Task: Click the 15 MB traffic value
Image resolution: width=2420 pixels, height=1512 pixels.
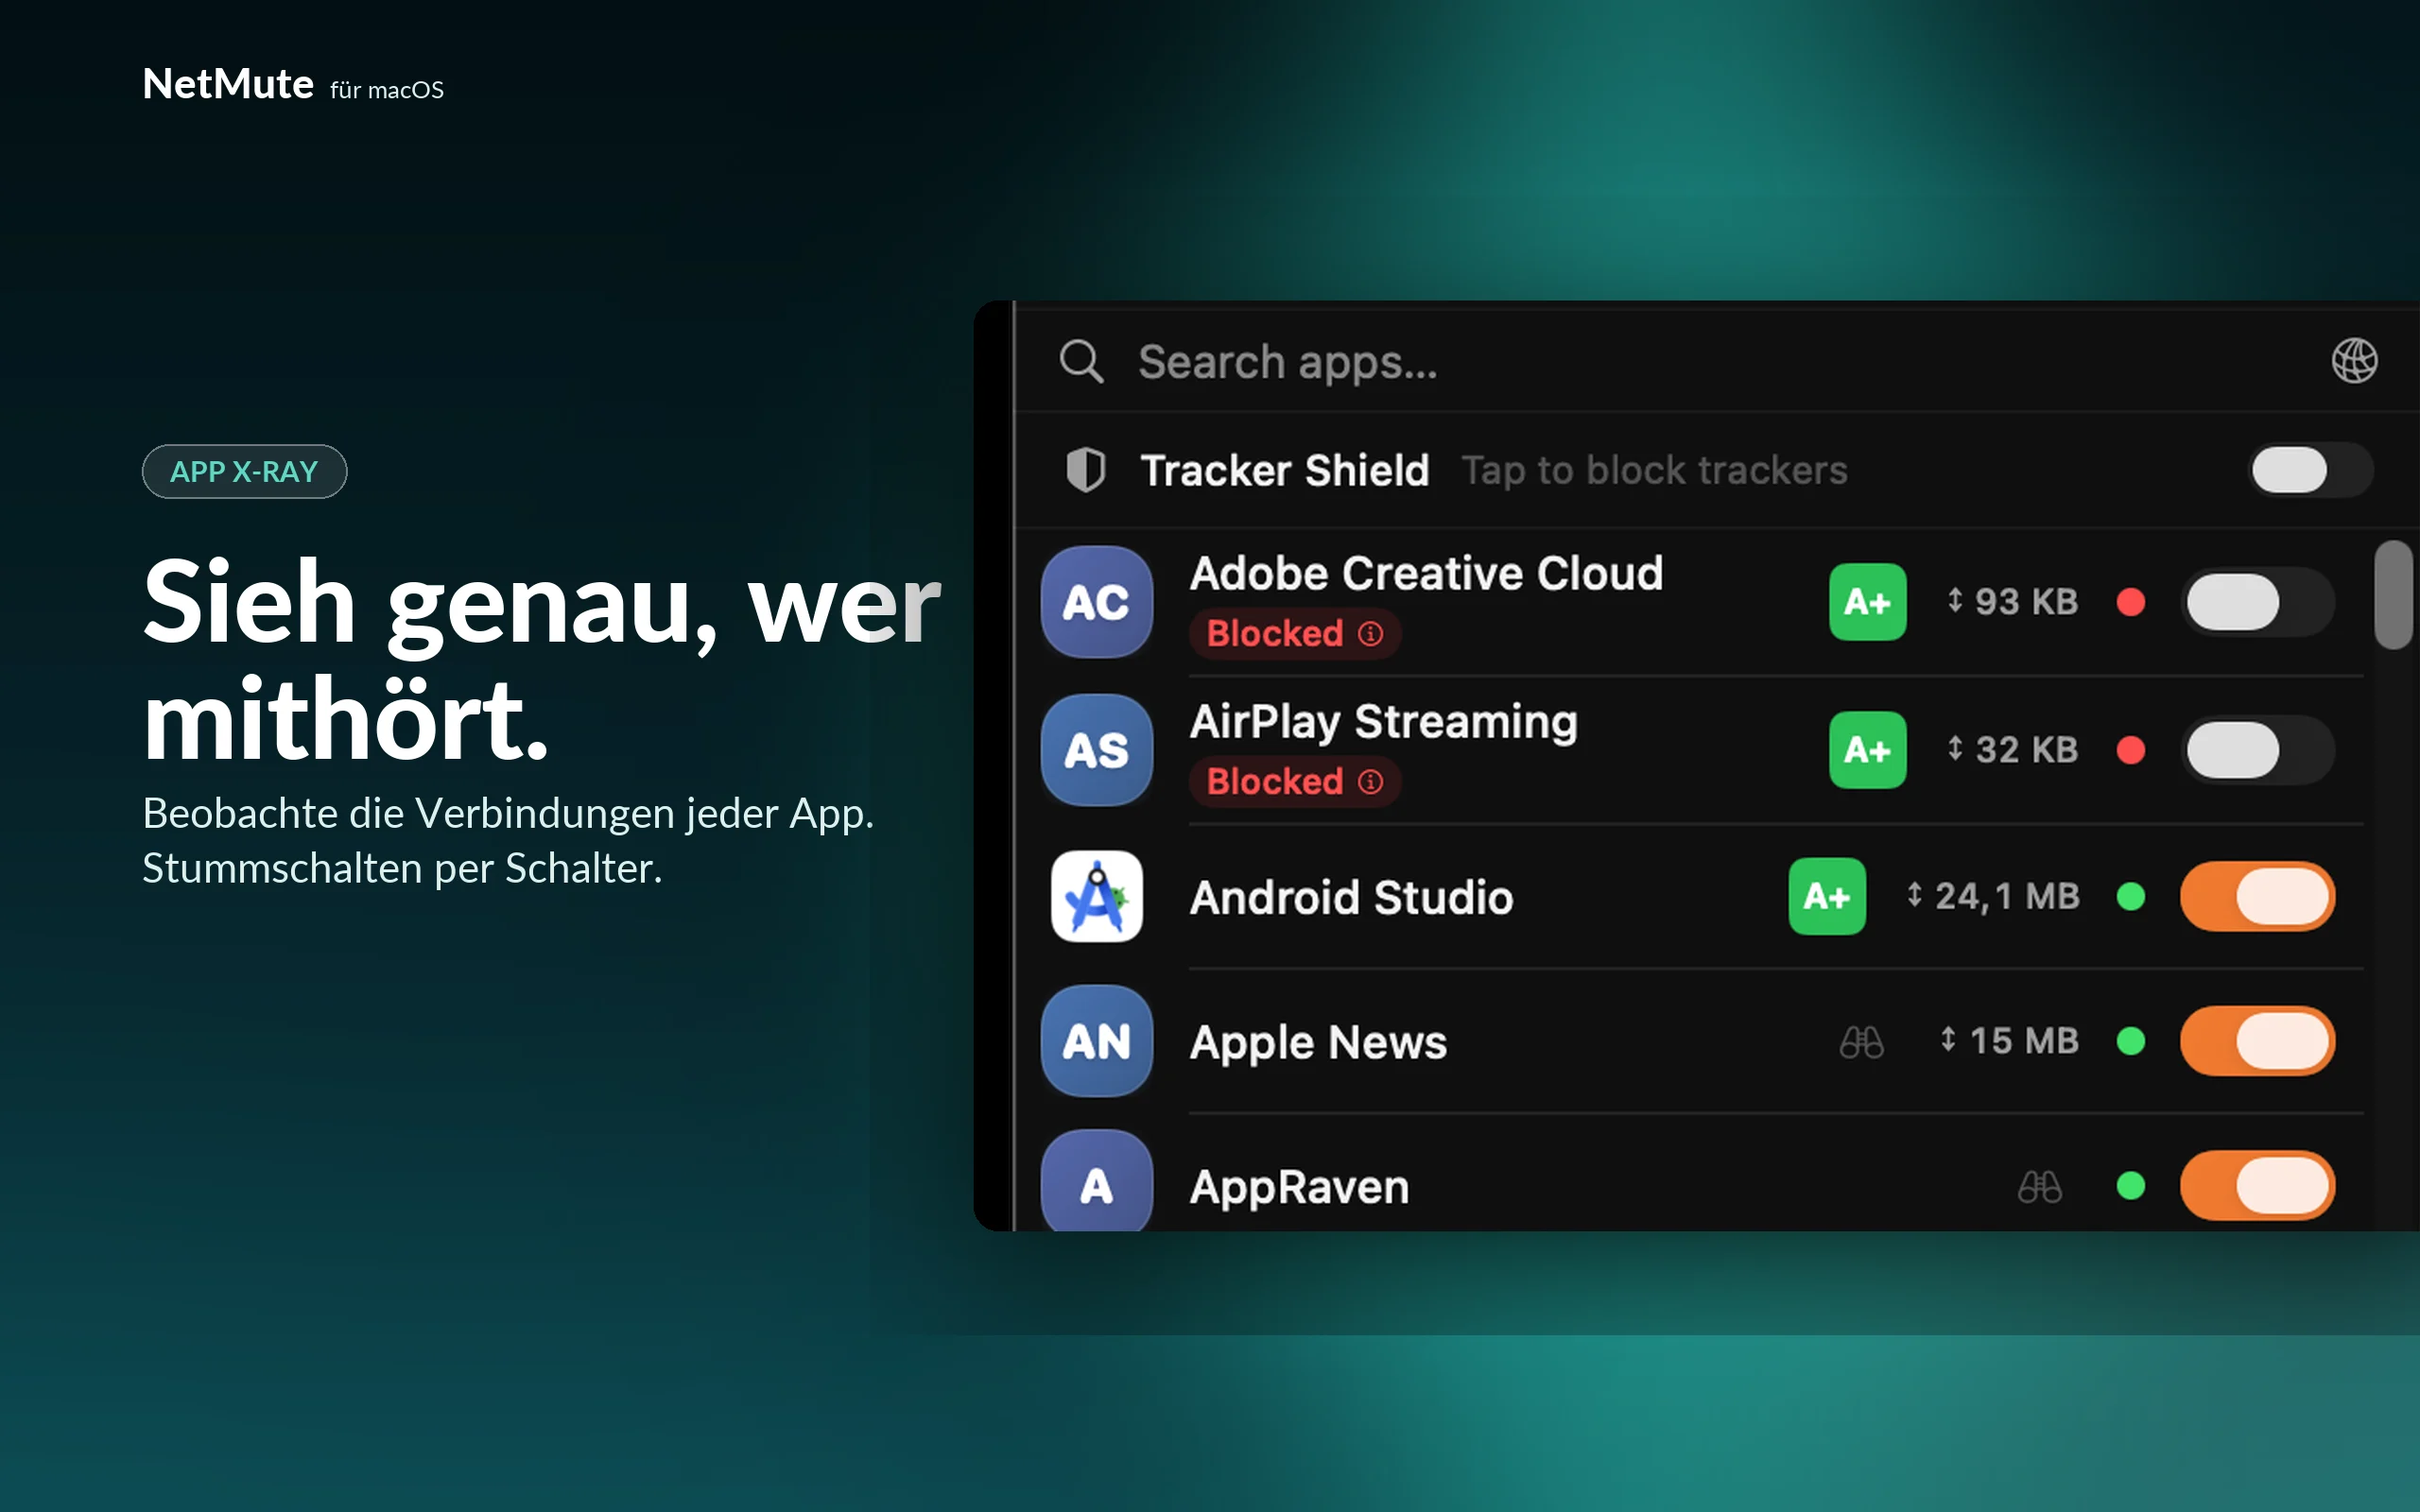Action: pos(2024,1041)
